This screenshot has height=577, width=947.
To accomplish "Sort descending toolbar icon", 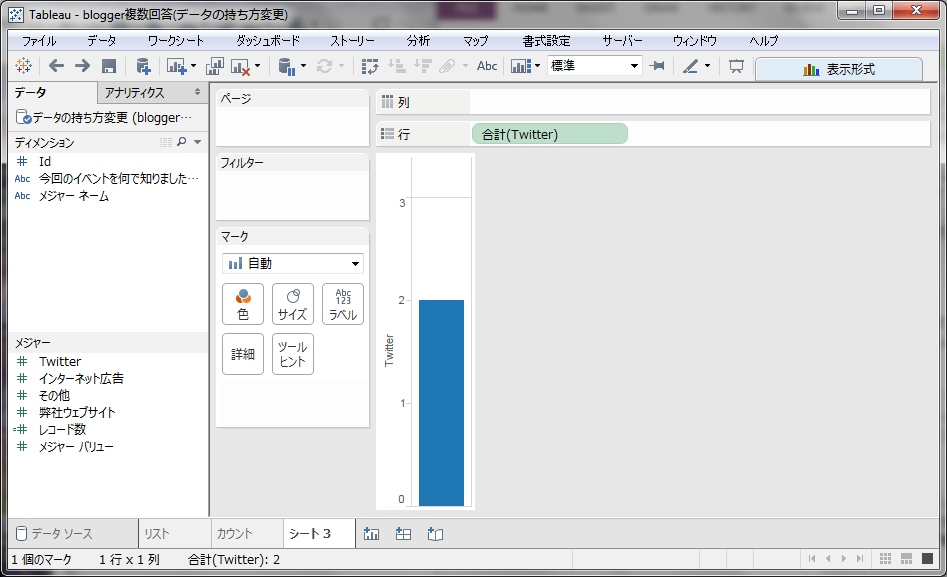I will pyautogui.click(x=423, y=66).
